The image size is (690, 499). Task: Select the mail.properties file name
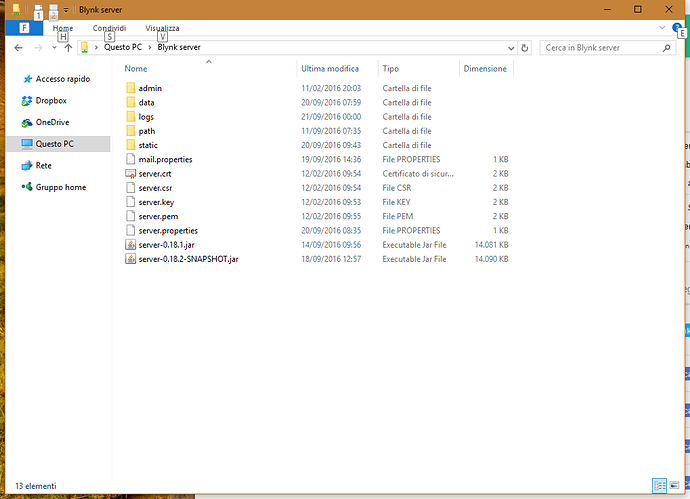point(165,159)
